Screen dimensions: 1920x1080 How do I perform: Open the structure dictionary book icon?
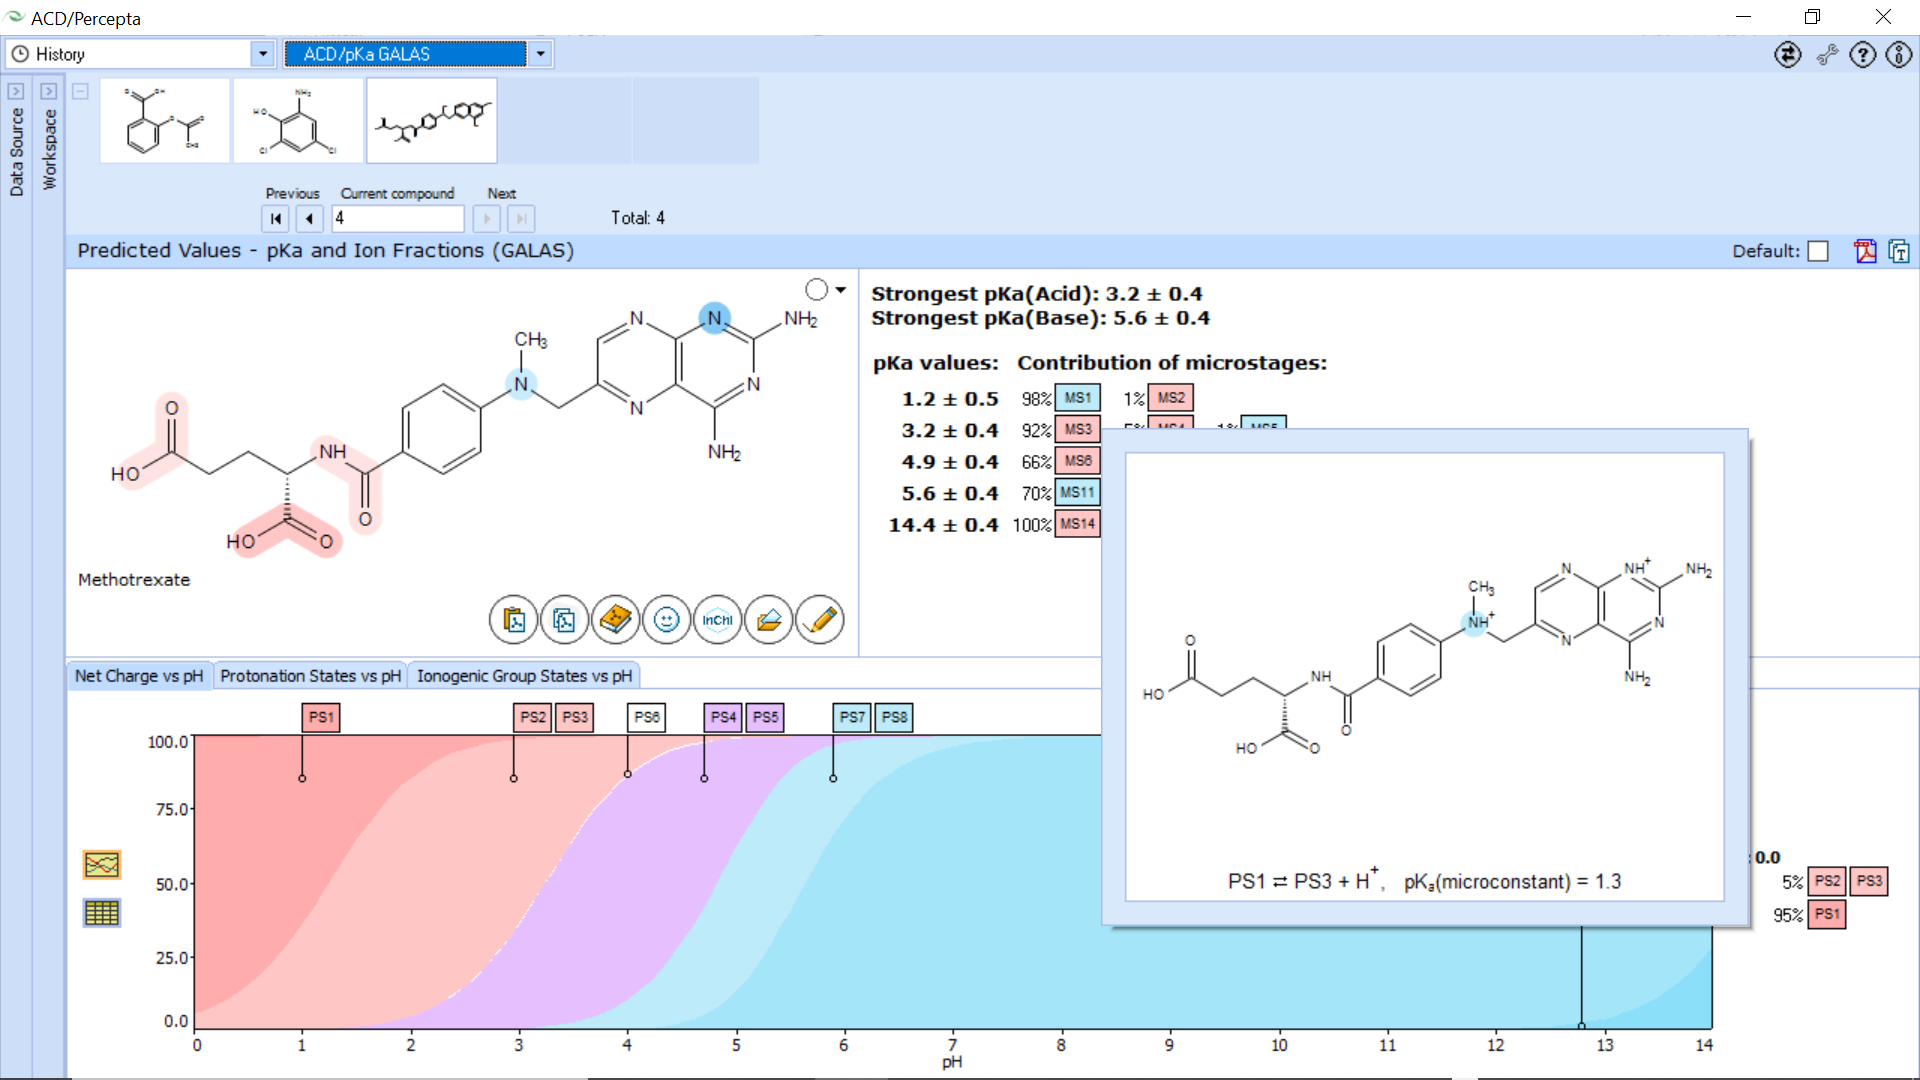click(615, 620)
